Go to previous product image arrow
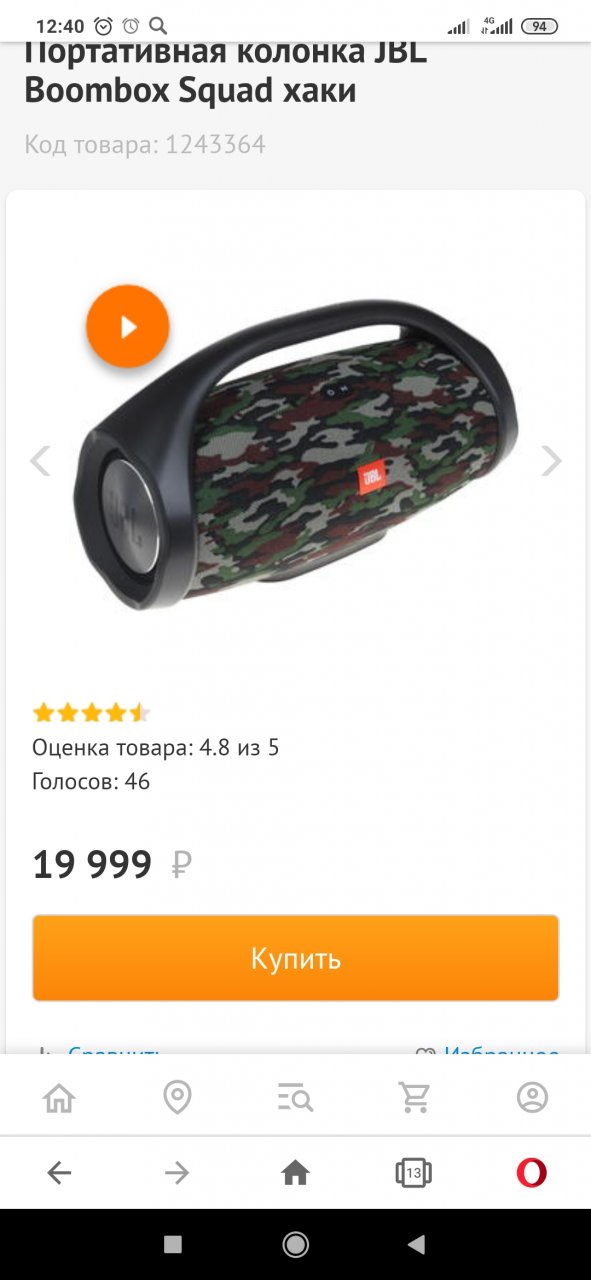Viewport: 591px width, 1280px height. [x=40, y=461]
